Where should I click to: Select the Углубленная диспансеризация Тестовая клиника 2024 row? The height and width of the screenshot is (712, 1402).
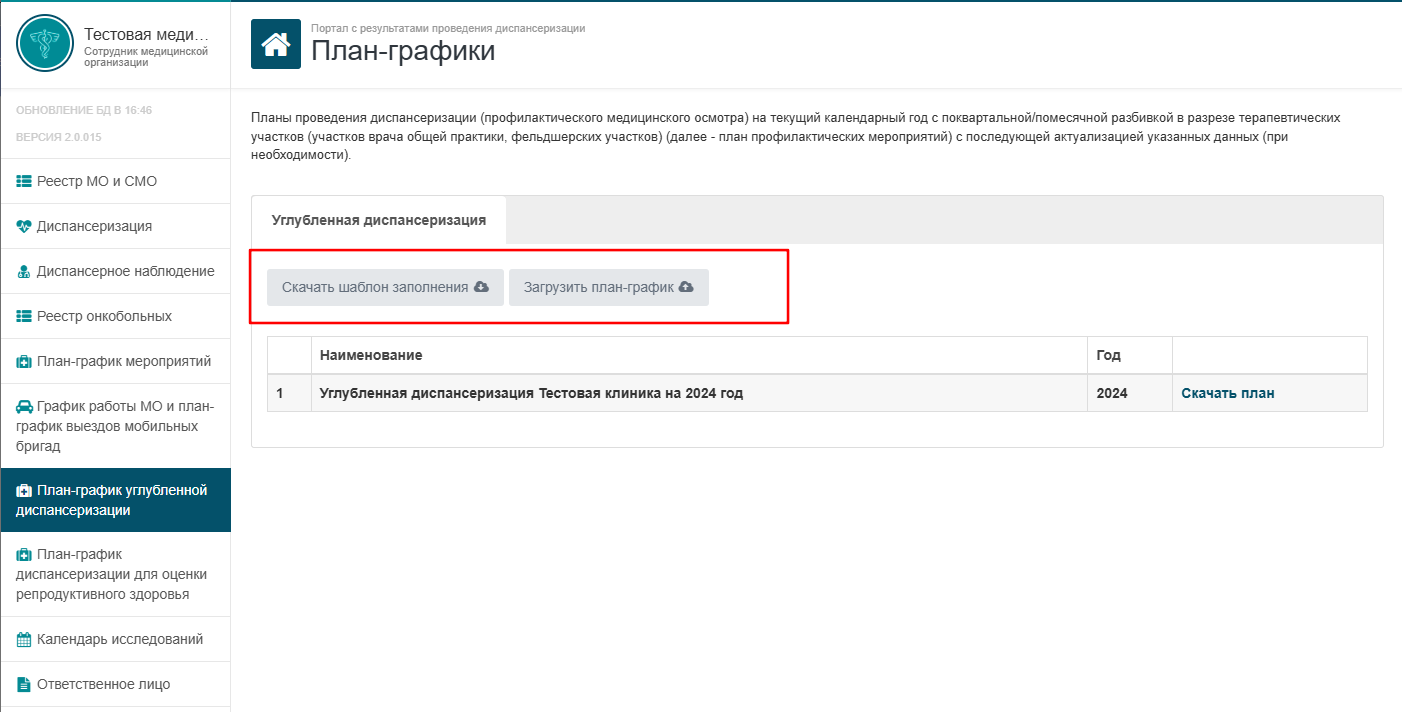click(x=817, y=393)
